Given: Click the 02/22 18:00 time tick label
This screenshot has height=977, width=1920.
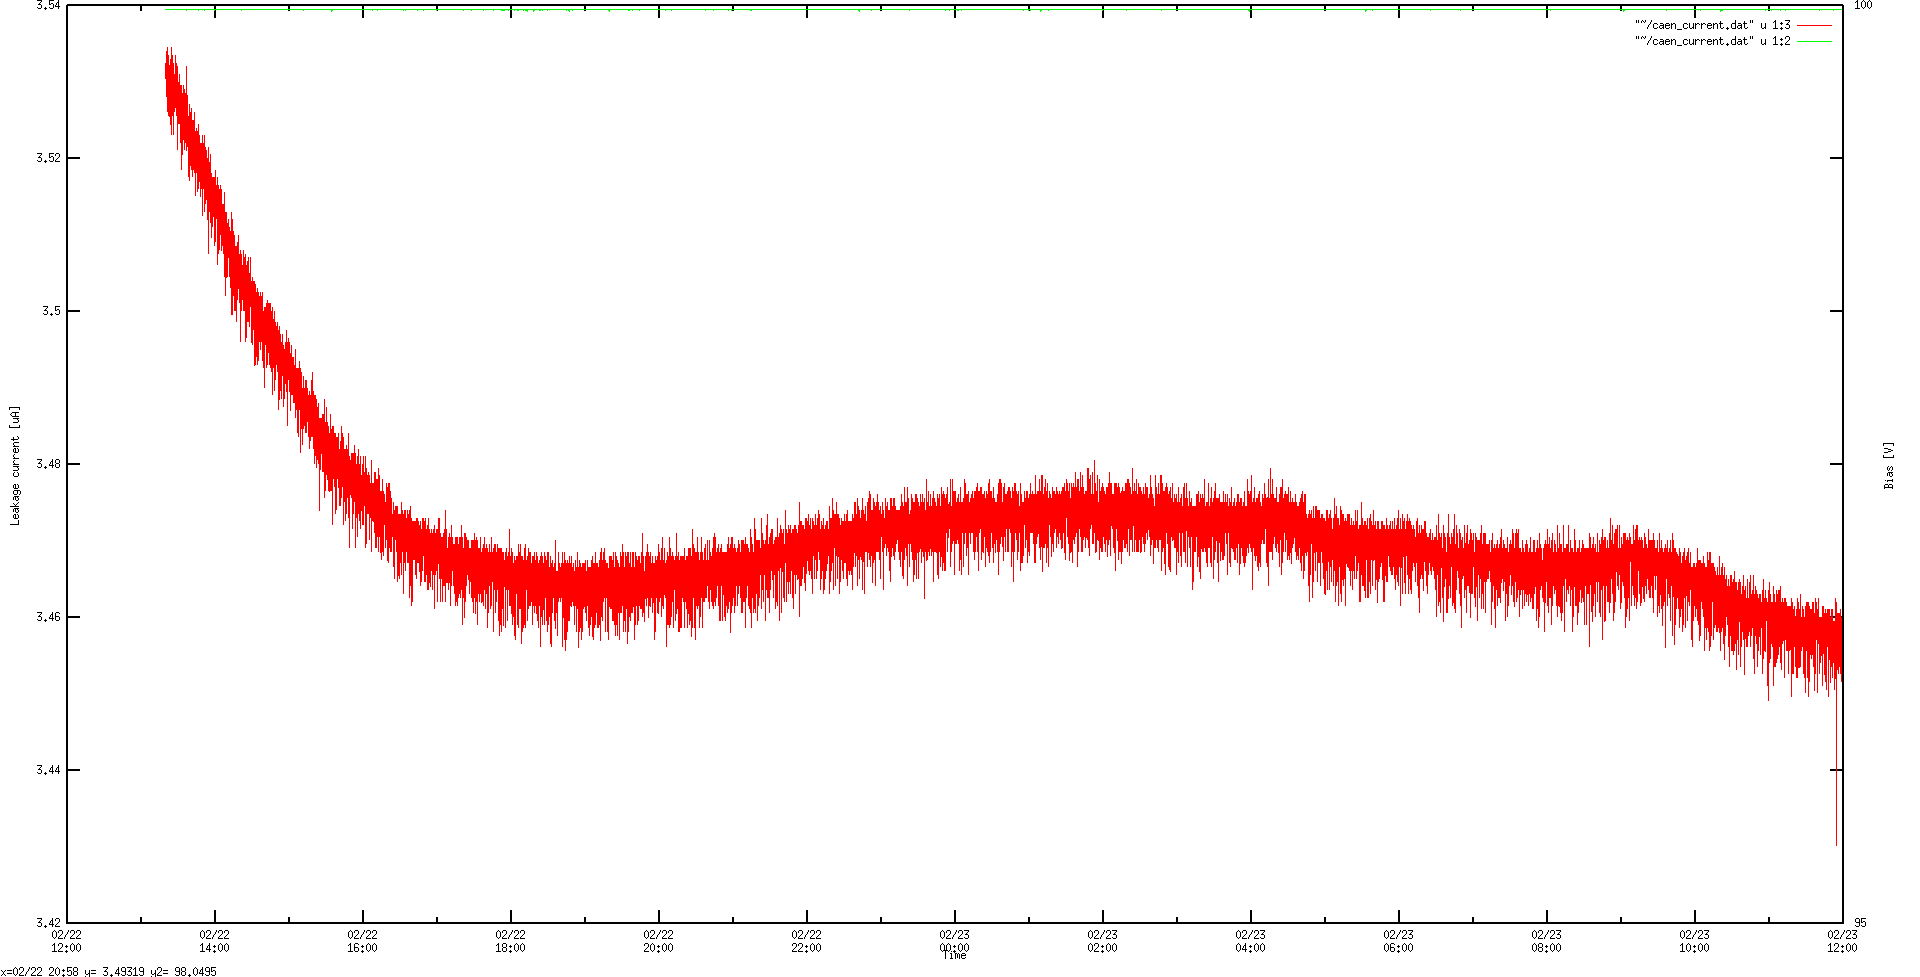Looking at the screenshot, I should (510, 941).
